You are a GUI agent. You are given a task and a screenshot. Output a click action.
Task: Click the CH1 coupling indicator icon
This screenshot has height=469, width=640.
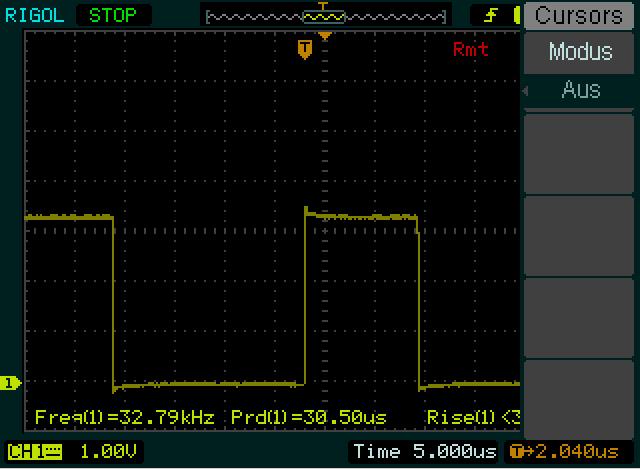coord(35,452)
